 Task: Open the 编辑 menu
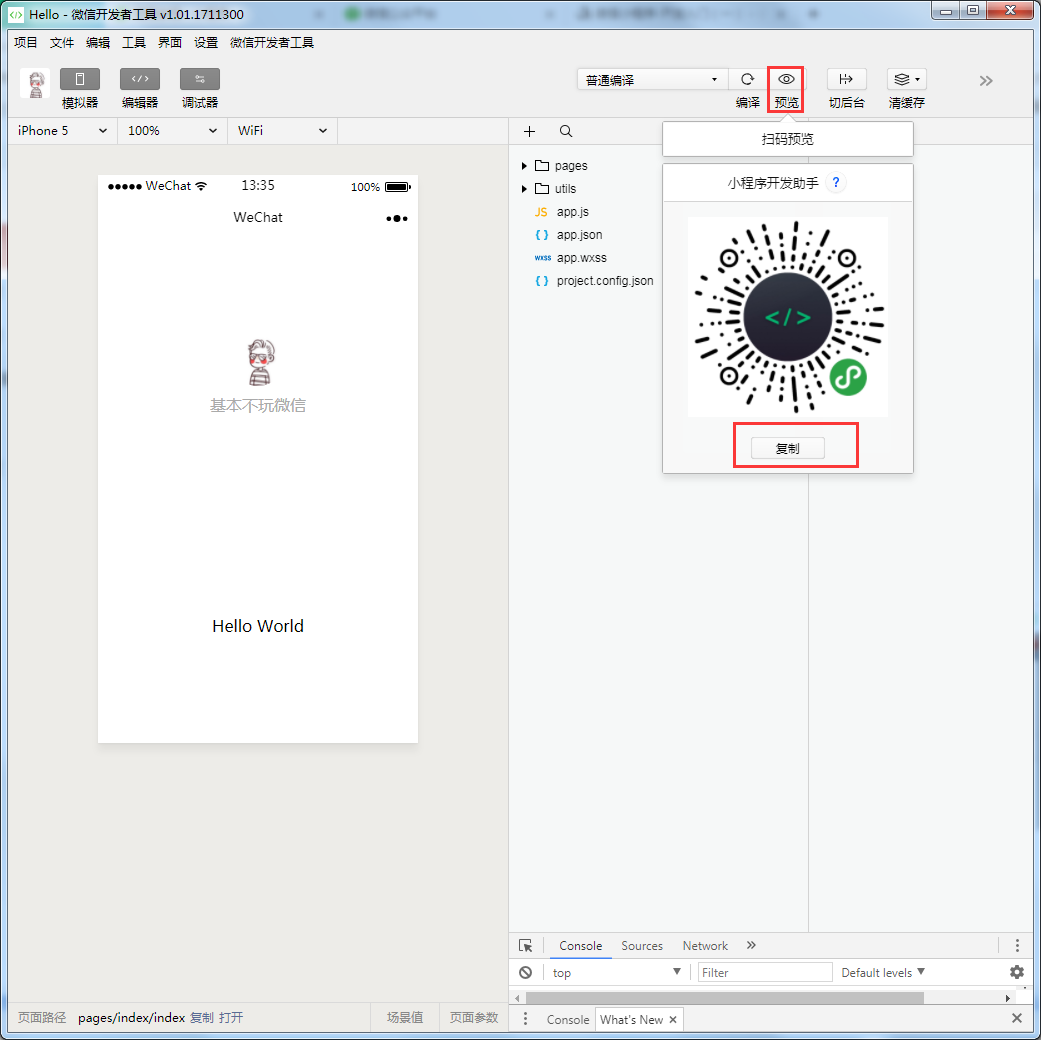click(98, 43)
